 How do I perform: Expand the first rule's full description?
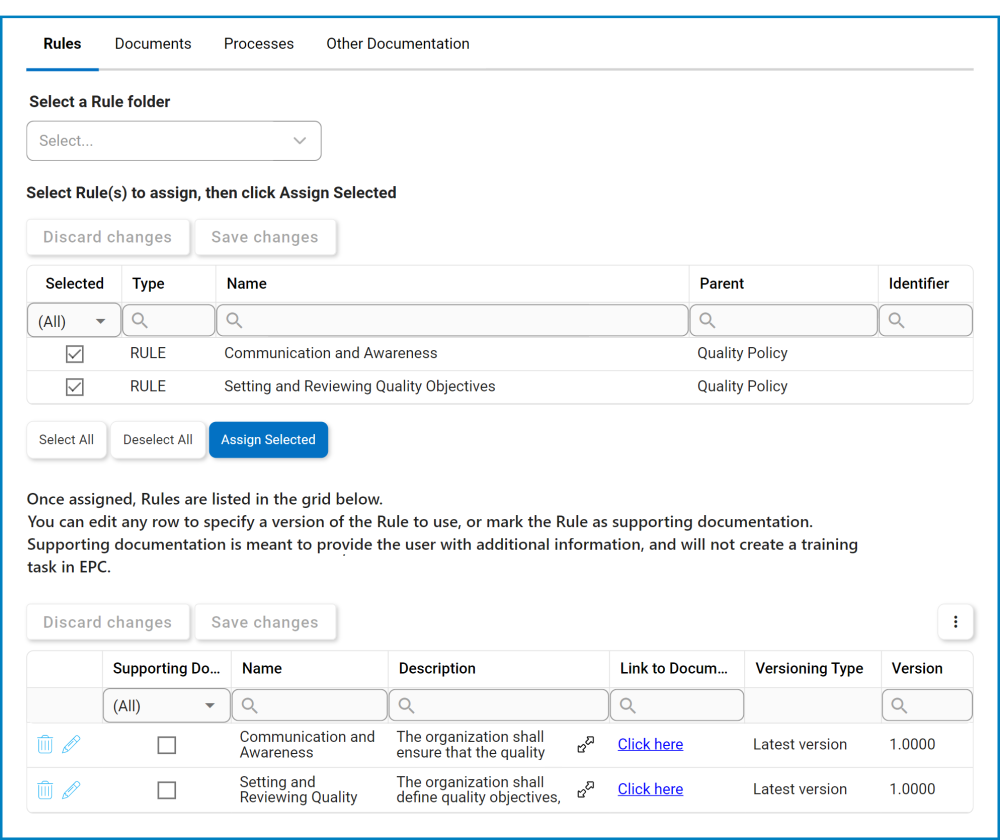pos(585,744)
